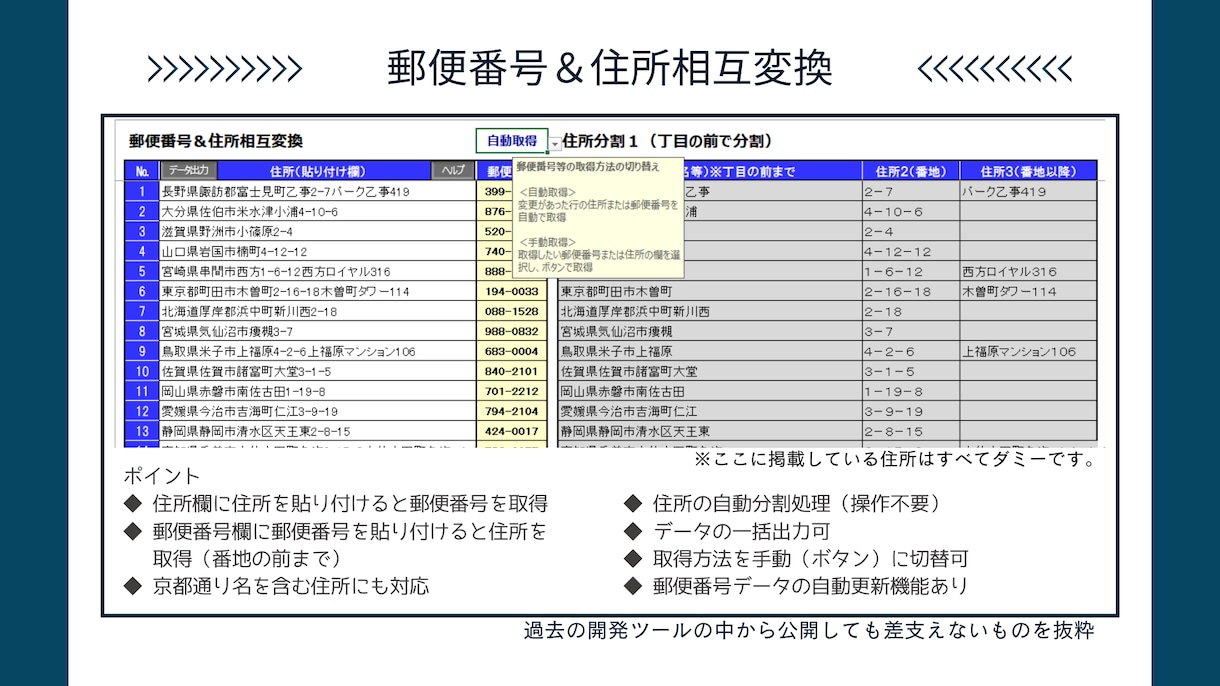Select the 自動取得 mode cell
This screenshot has height=686, width=1220.
click(x=512, y=141)
